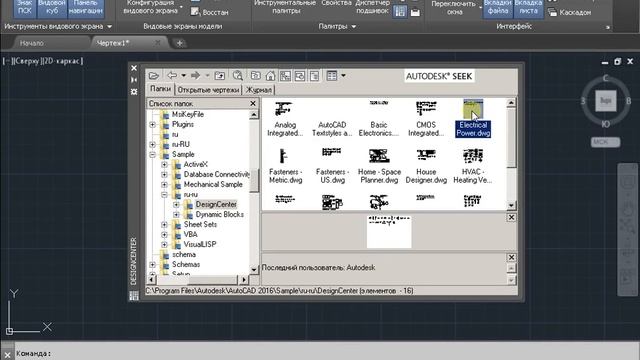The width and height of the screenshot is (640, 360).
Task: Switch to the Папки tab
Action: 160,89
